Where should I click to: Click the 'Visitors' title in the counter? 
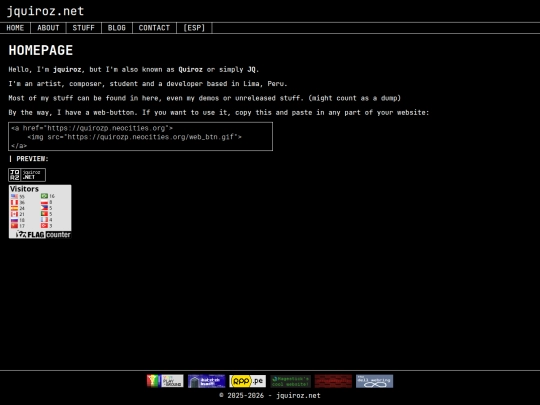[x=24, y=189]
